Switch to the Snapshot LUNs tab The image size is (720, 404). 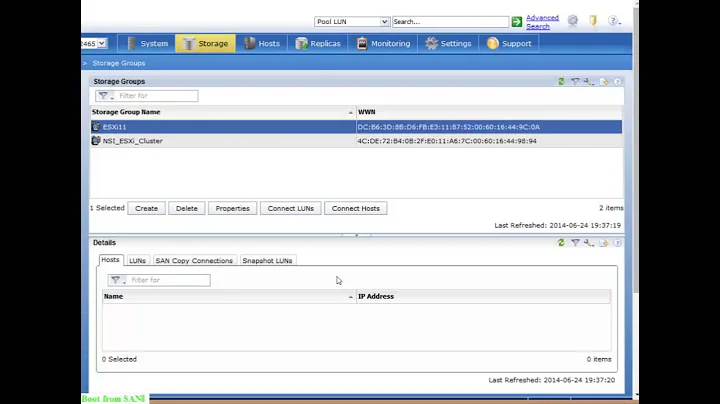pos(267,260)
